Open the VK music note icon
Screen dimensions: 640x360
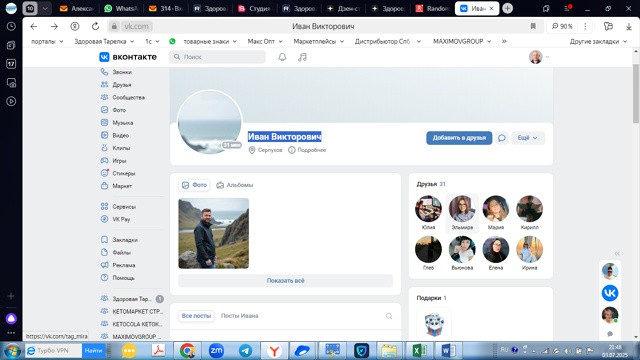(302, 57)
